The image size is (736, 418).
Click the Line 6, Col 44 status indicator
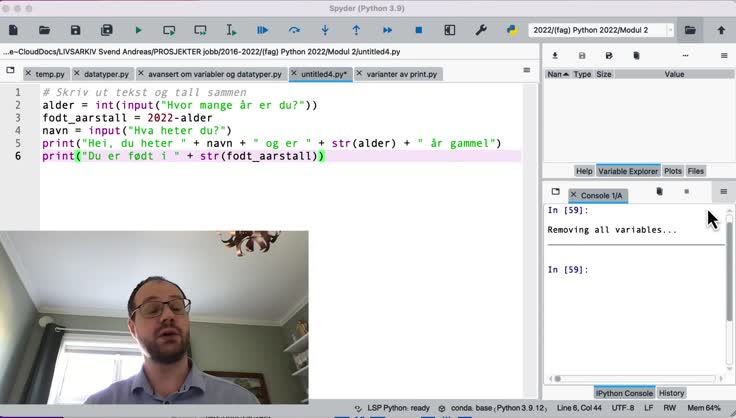pyautogui.click(x=579, y=408)
